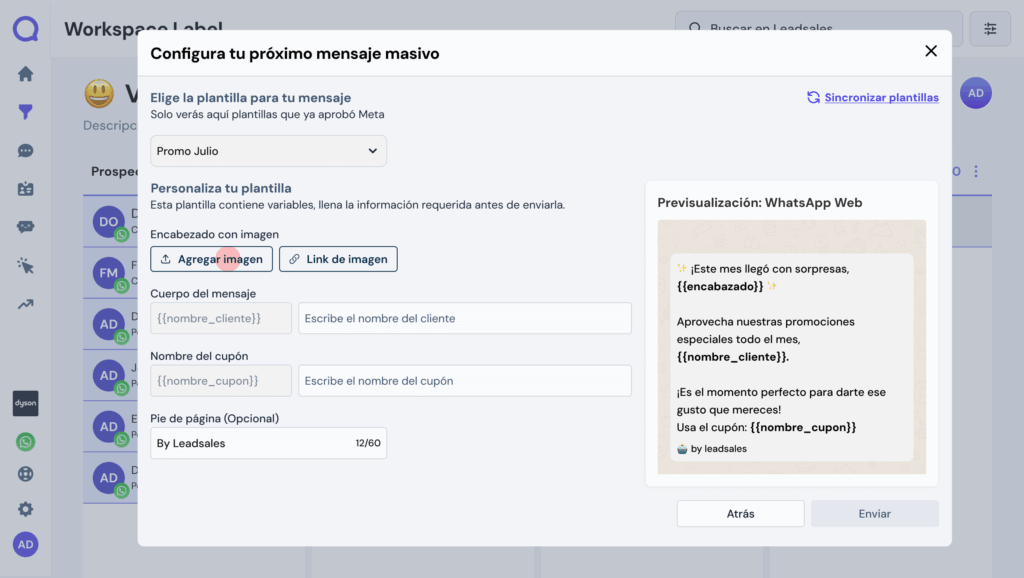Screen dimensions: 1024x578
Task: Open the help lifebuoy icon in sidebar
Action: pyautogui.click(x=26, y=474)
